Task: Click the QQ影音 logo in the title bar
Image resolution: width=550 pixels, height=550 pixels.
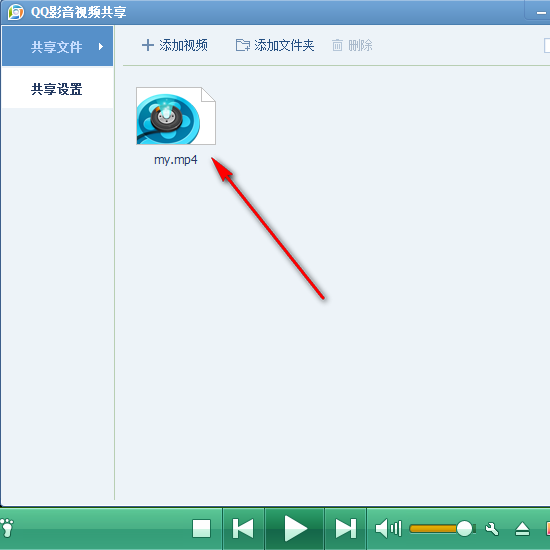Action: pyautogui.click(x=16, y=12)
